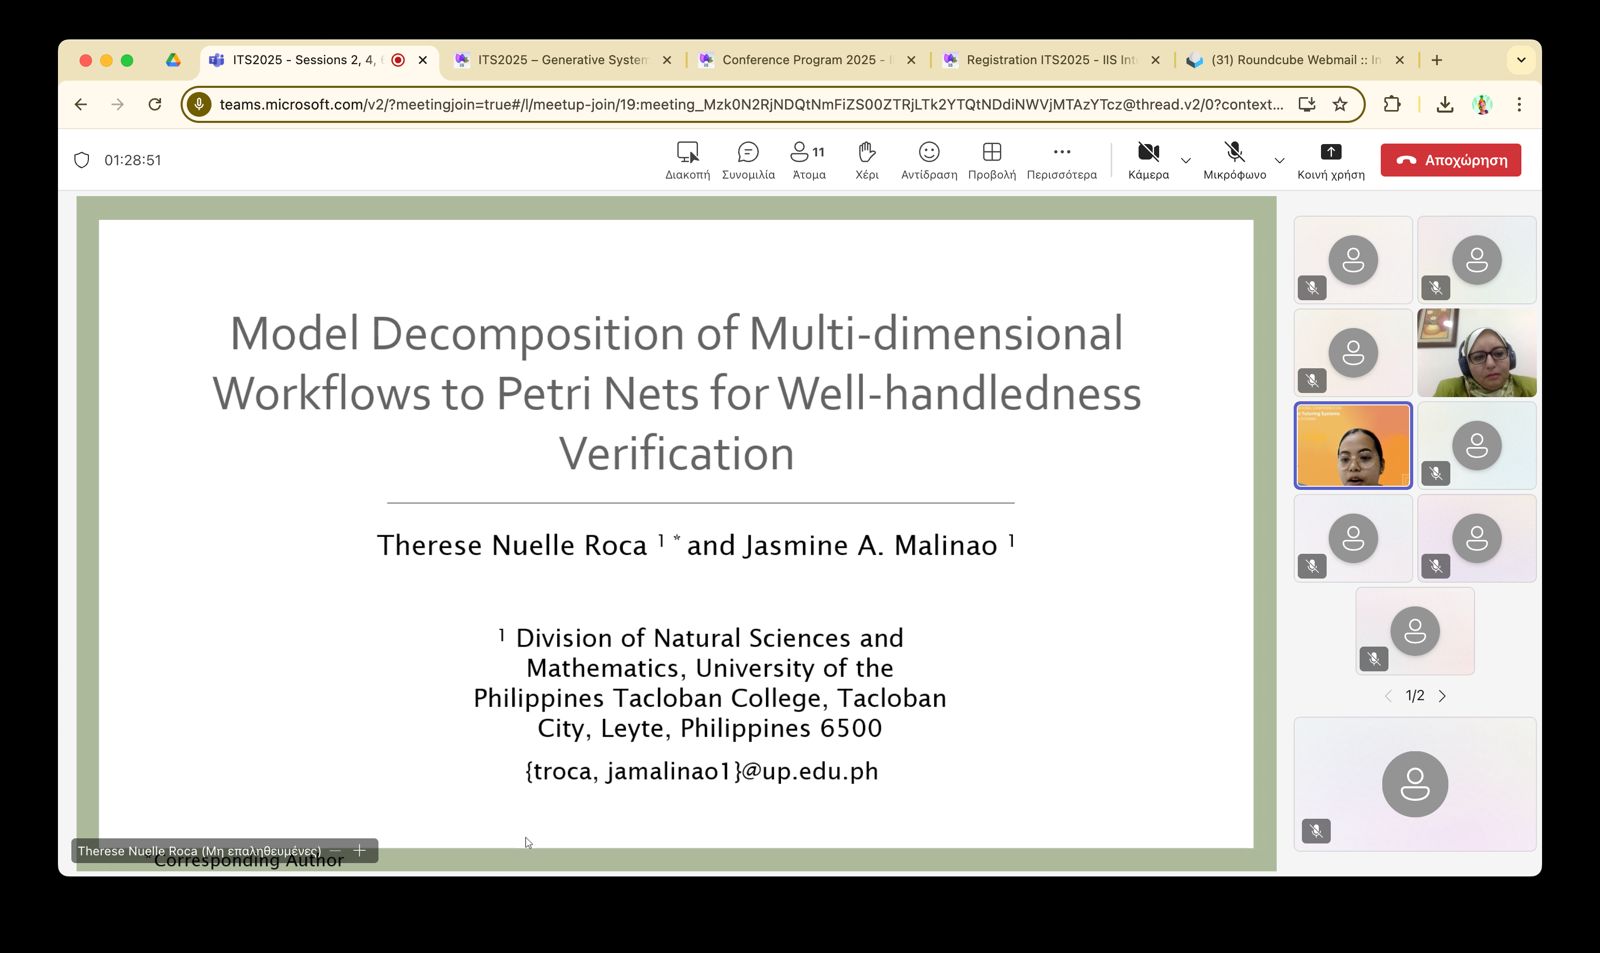Image resolution: width=1600 pixels, height=953 pixels.
Task: Switch to ITS2025 Generative Systems tab
Action: tap(563, 60)
